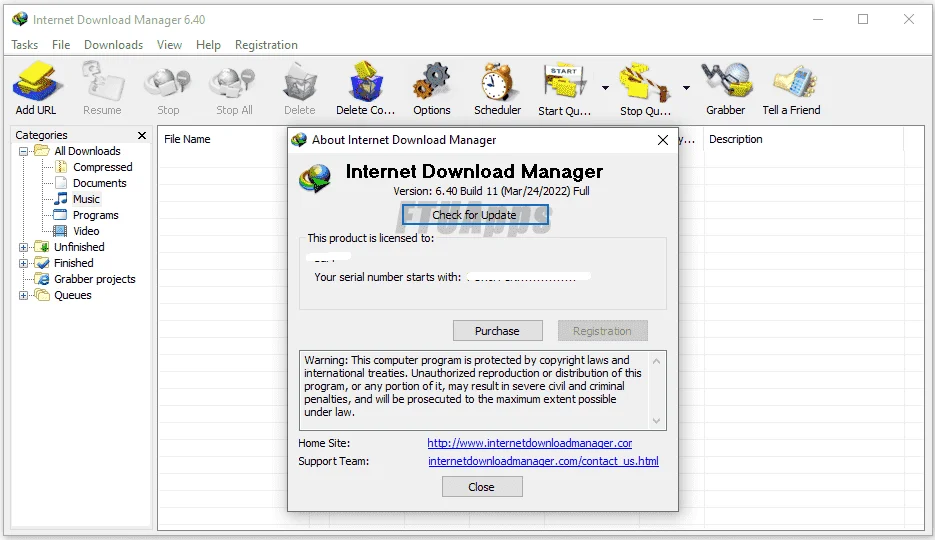Click the Compressed category icon
Image resolution: width=935 pixels, height=540 pixels.
[61, 167]
